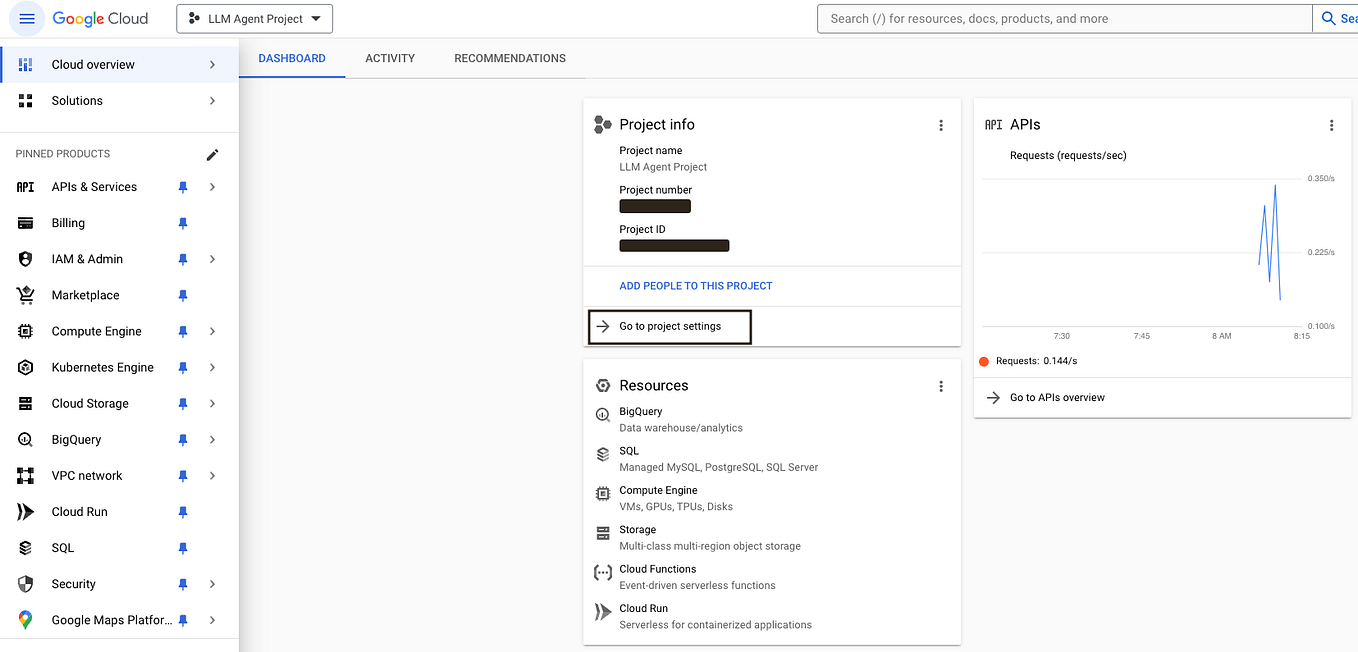Expand the Security sidebar entry
Image resolution: width=1358 pixels, height=652 pixels.
point(212,584)
